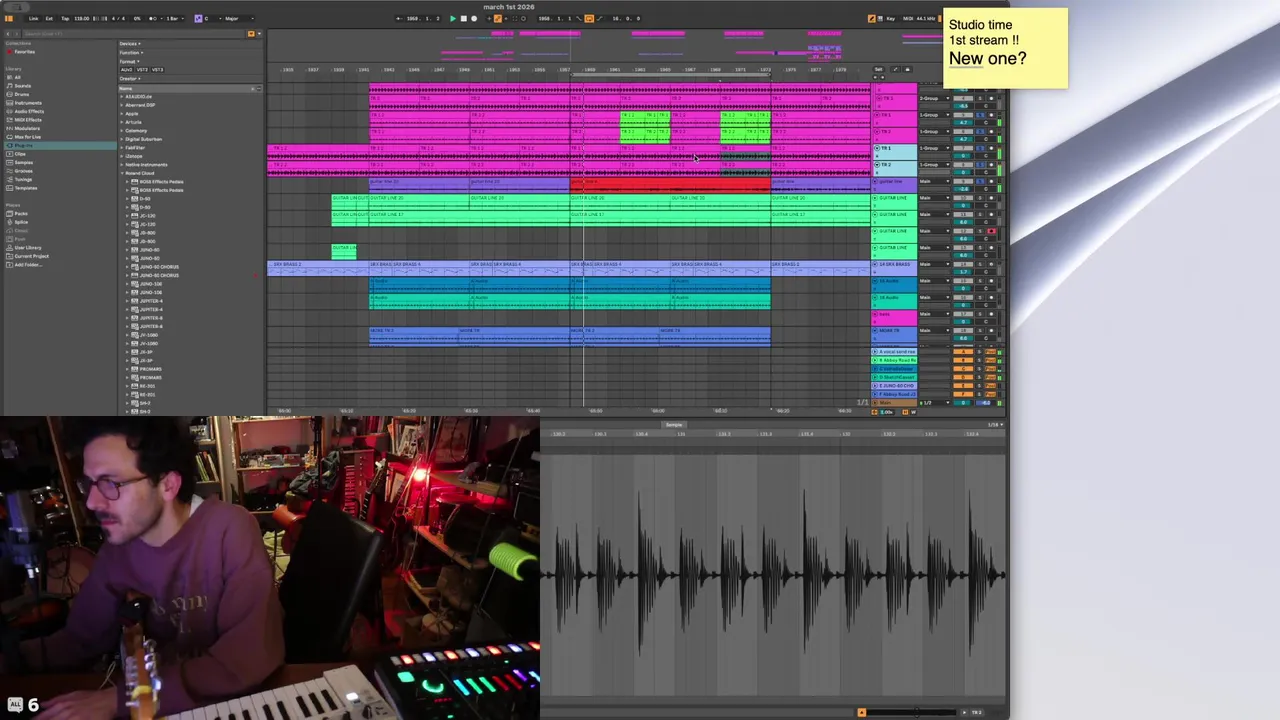Viewport: 1280px width, 720px height.
Task: Solo the 14 SRX BRASS track
Action: coord(980,264)
